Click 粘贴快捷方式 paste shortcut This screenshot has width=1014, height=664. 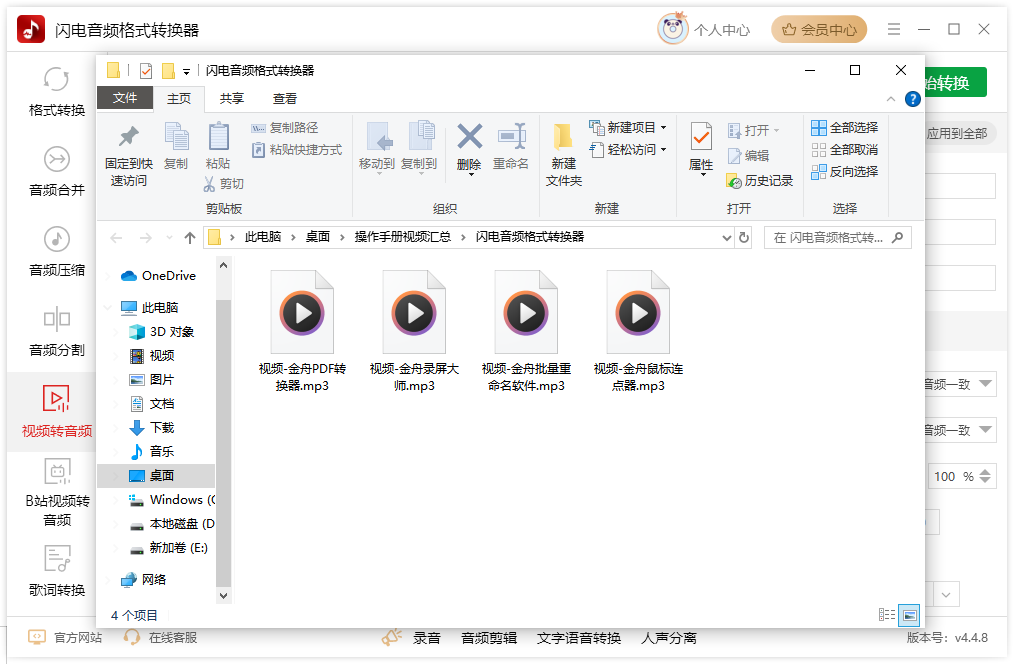pyautogui.click(x=297, y=150)
